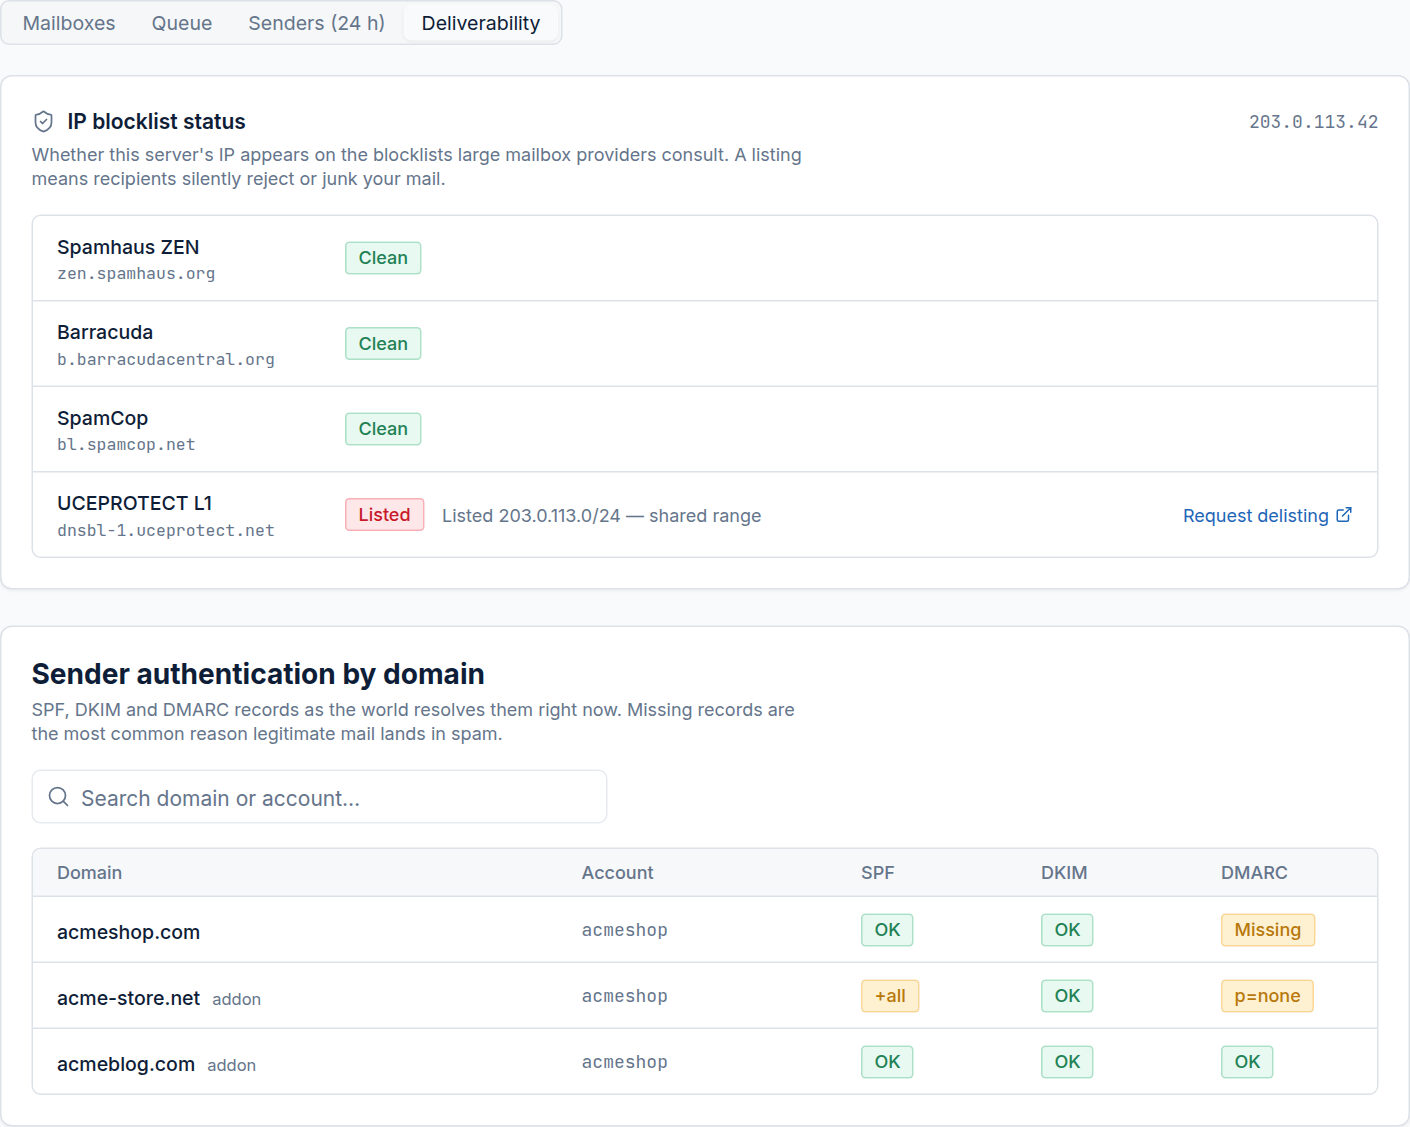Select the Deliverability tab
1410x1127 pixels.
(x=481, y=23)
